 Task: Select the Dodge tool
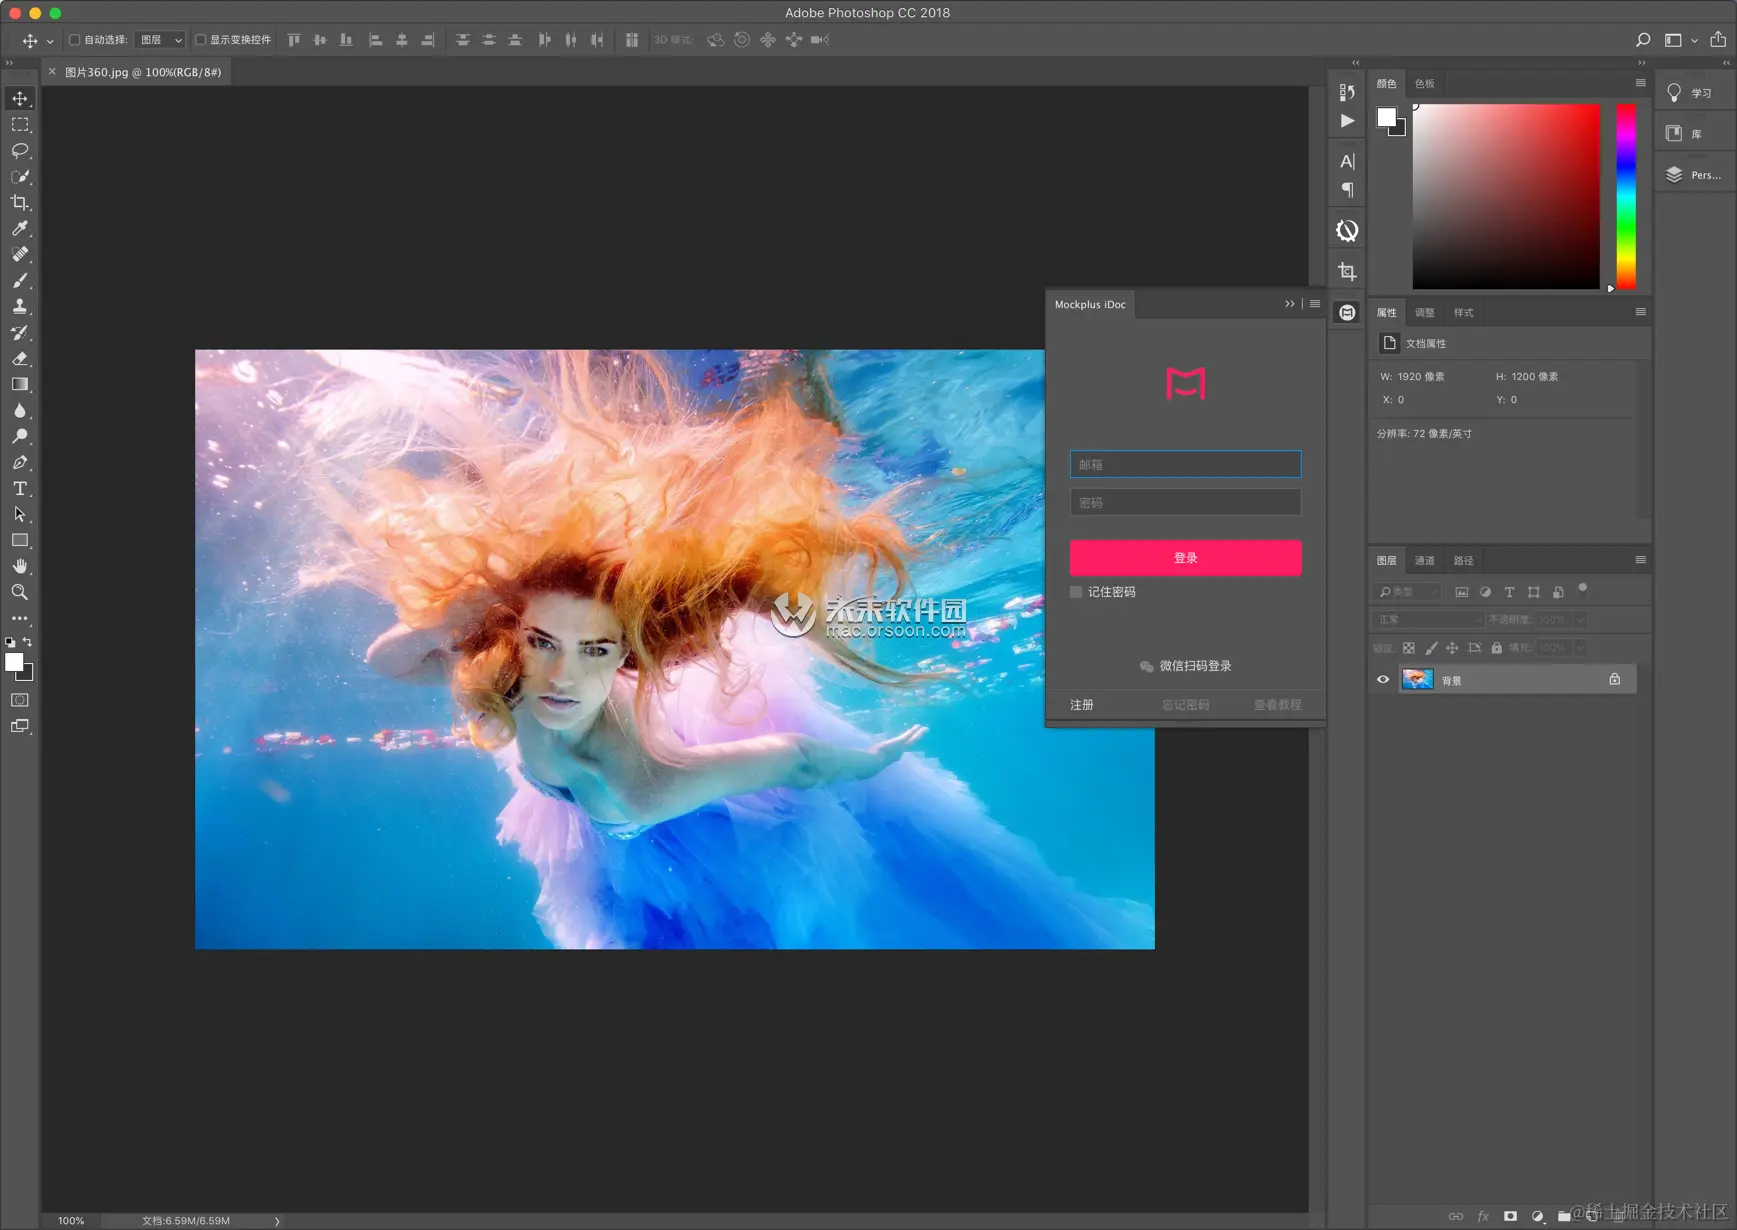20,436
